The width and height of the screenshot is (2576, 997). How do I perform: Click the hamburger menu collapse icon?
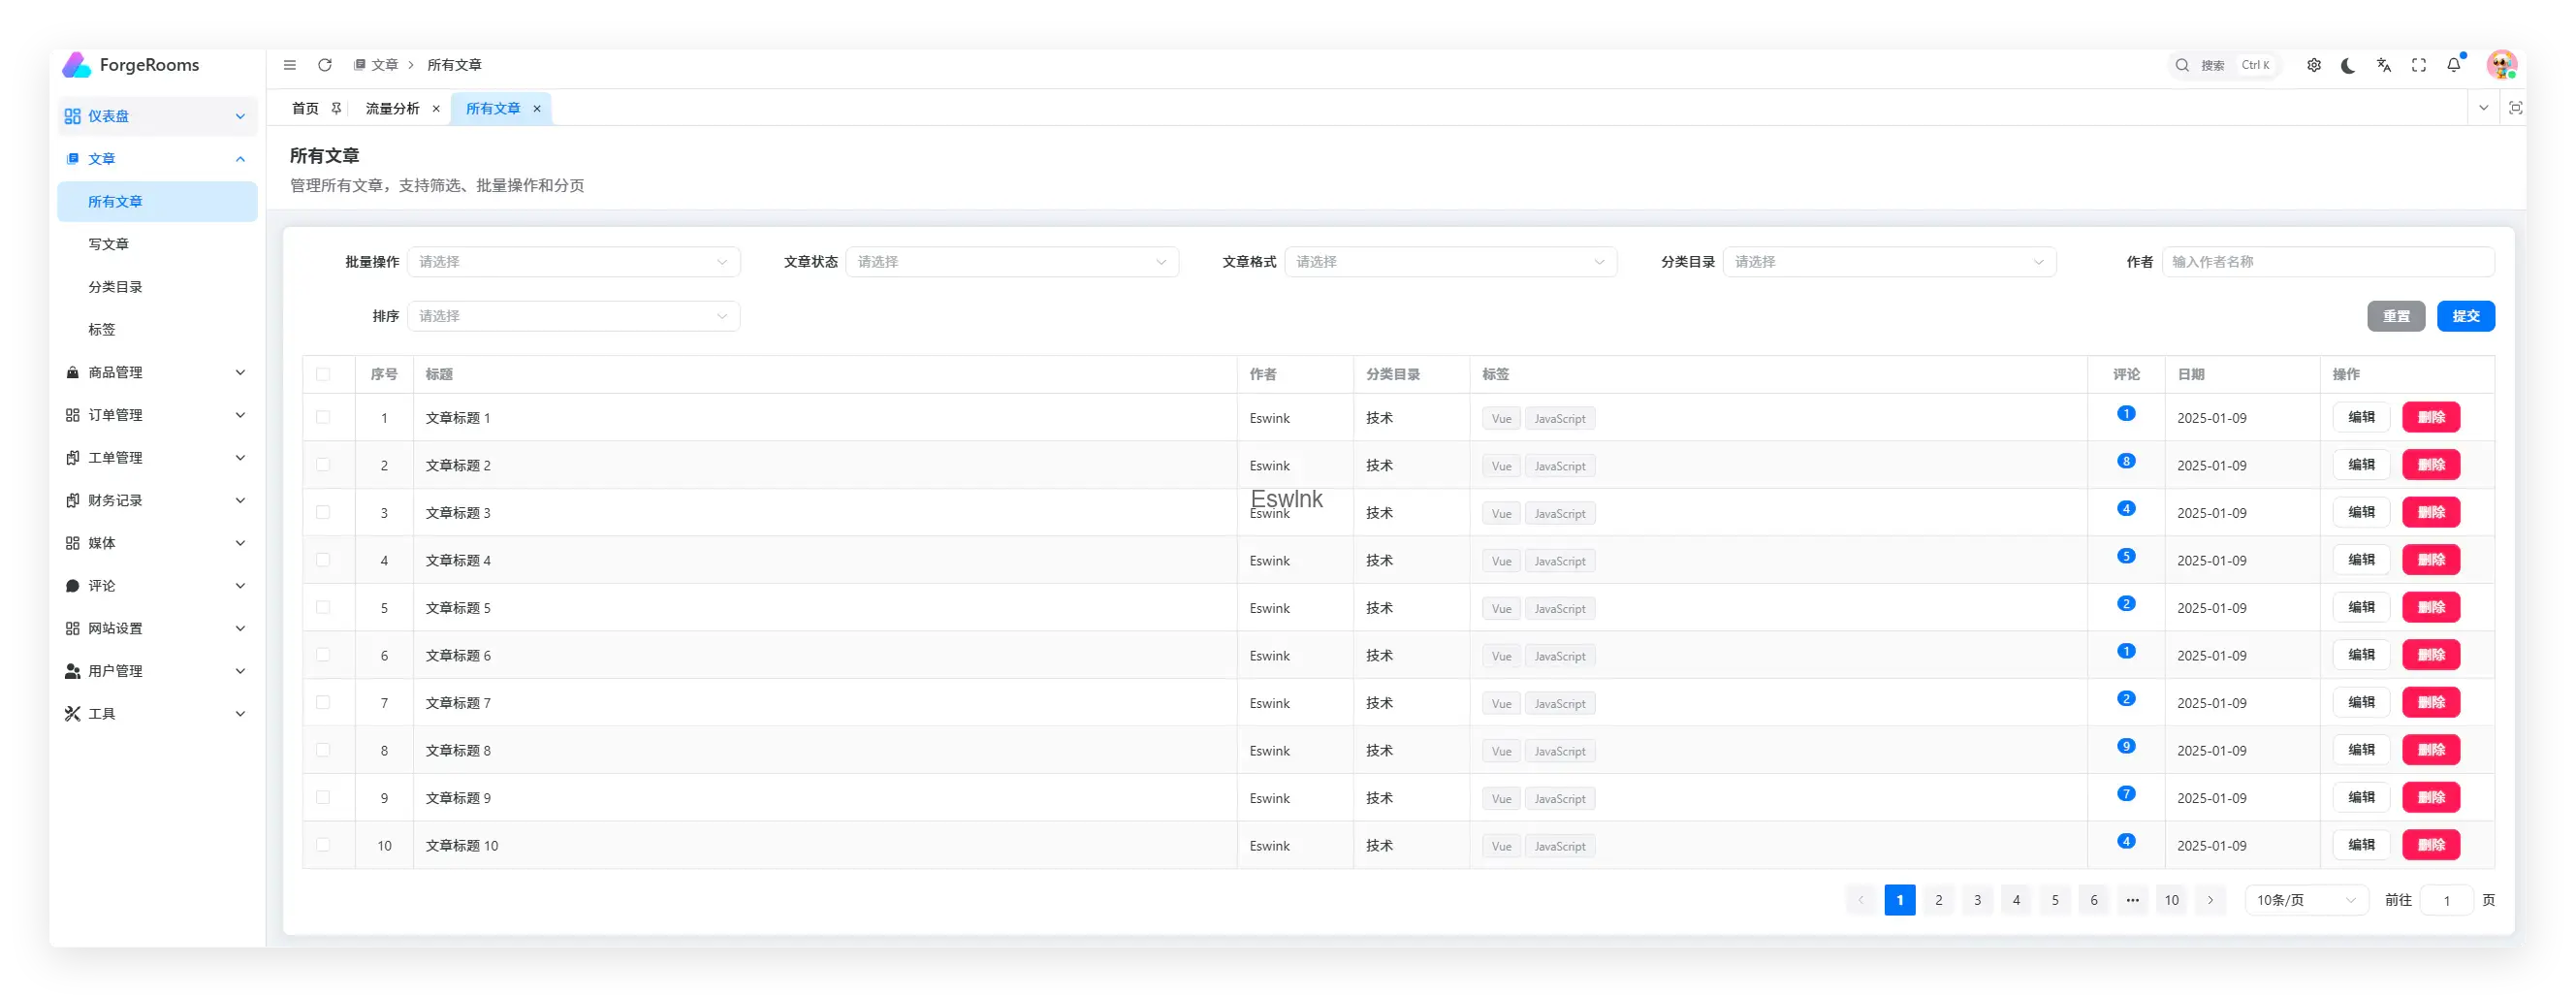coord(290,65)
